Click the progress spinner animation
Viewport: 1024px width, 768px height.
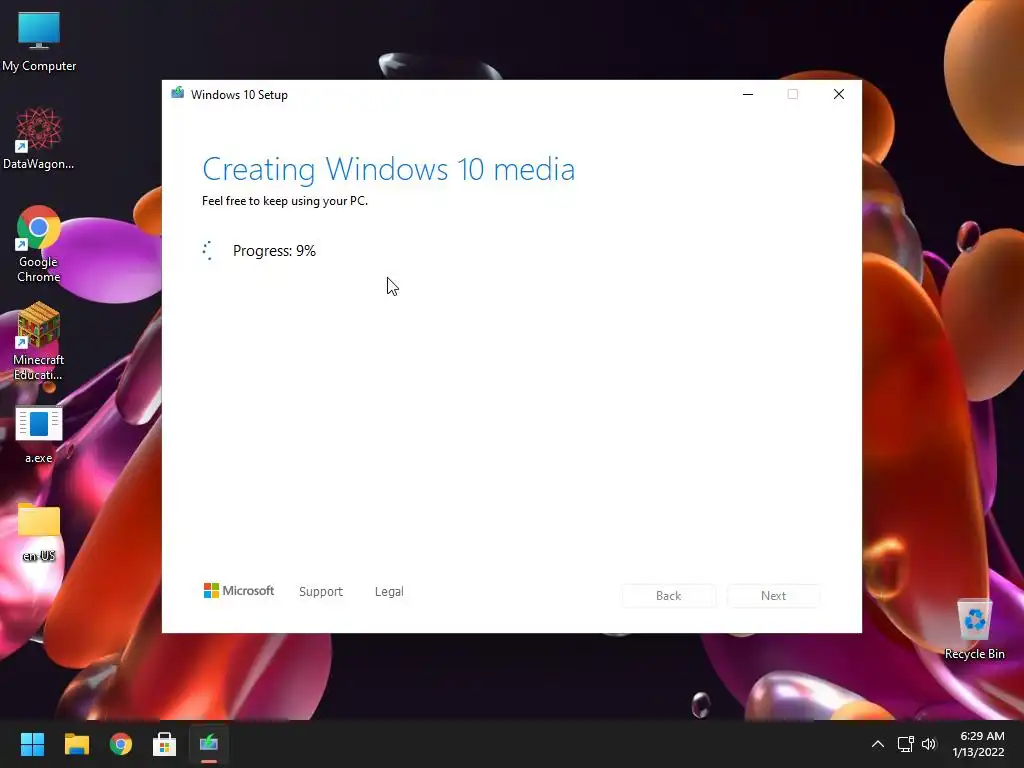click(208, 251)
